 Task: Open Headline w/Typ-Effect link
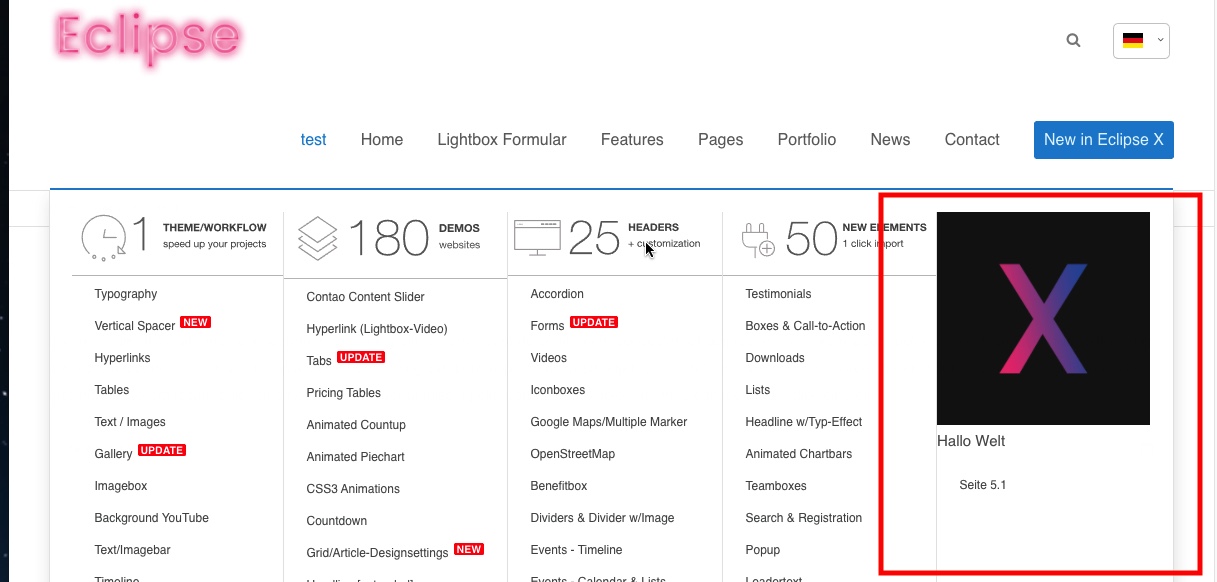pos(804,422)
